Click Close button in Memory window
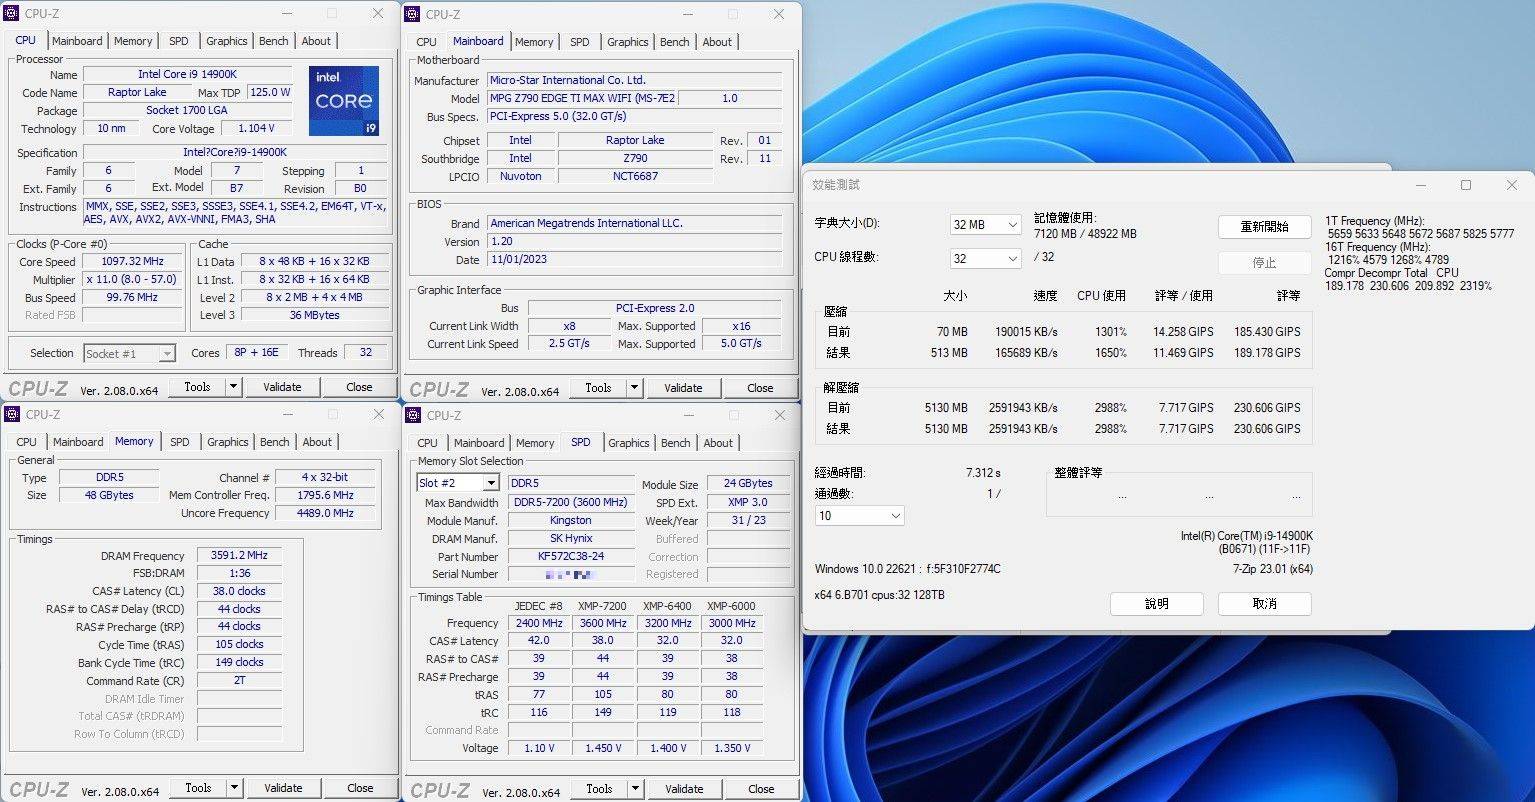1535x802 pixels. (x=360, y=788)
